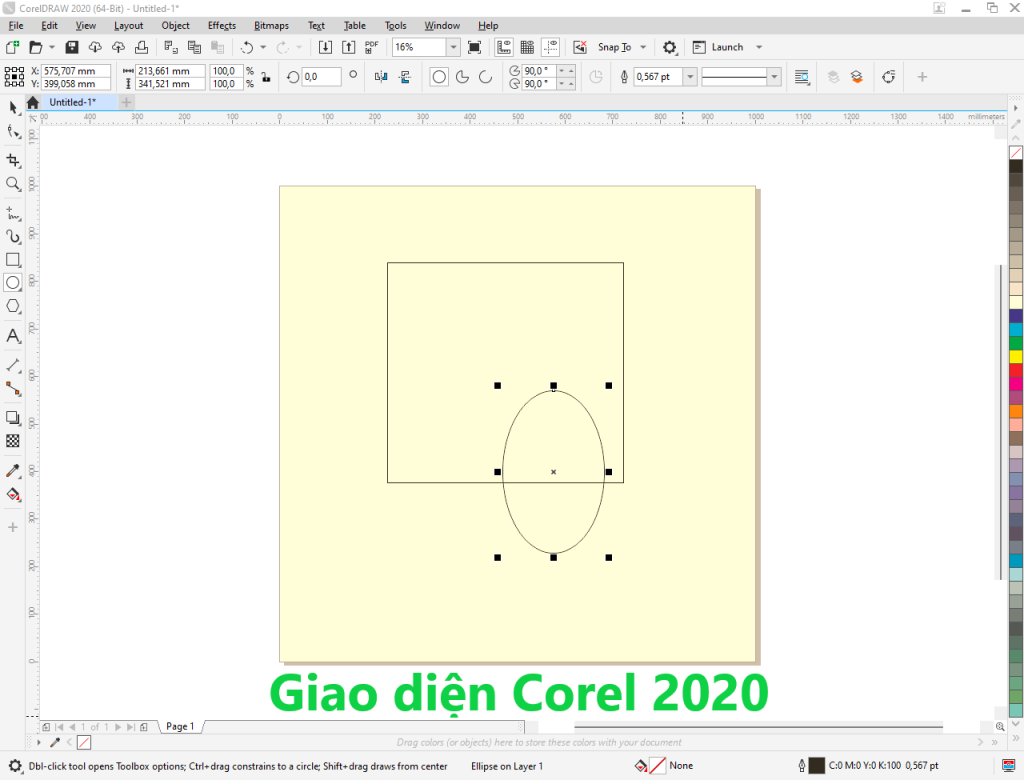Mirror the ellipse vertically
The image size is (1024, 780).
click(405, 77)
